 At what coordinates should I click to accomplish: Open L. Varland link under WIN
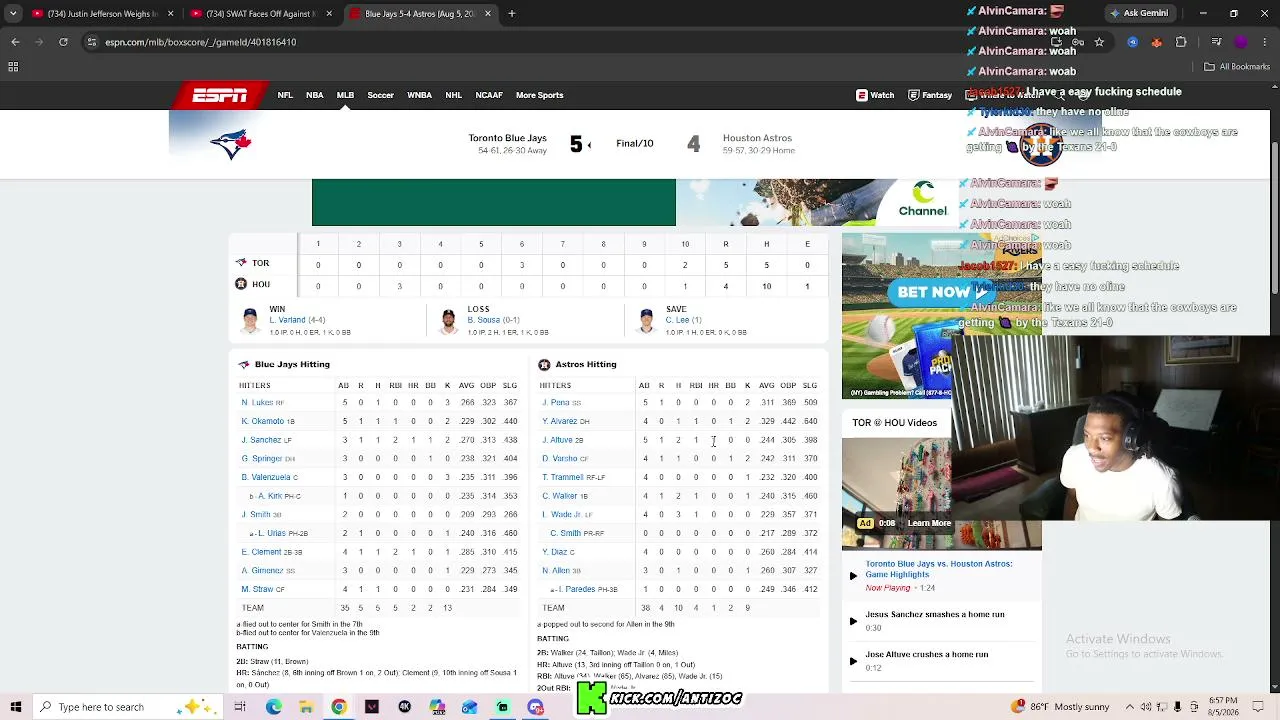(286, 320)
